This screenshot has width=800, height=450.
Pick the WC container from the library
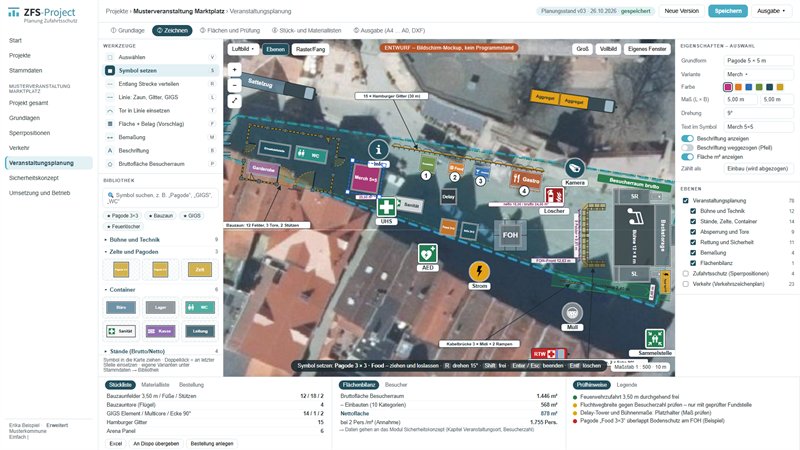[199, 307]
